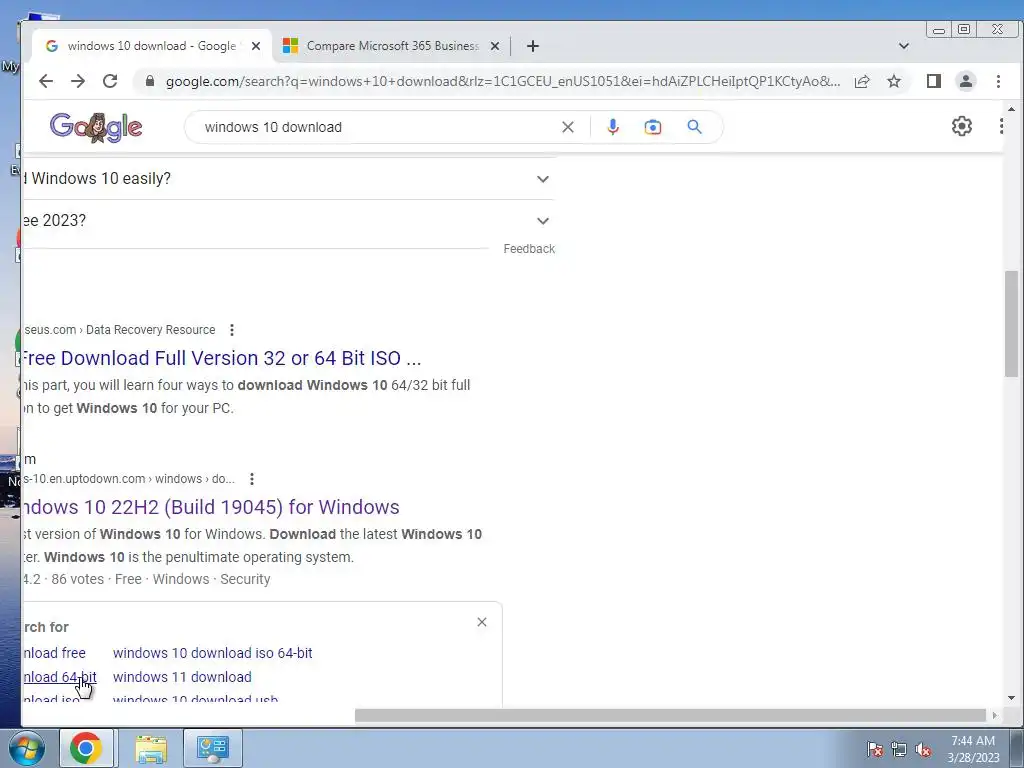This screenshot has height=768, width=1024.
Task: Submit search with the magnifier icon
Action: tap(694, 127)
